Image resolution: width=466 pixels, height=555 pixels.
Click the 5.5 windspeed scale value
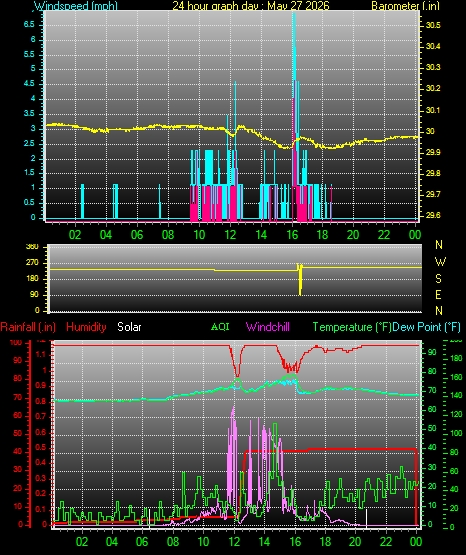click(29, 54)
